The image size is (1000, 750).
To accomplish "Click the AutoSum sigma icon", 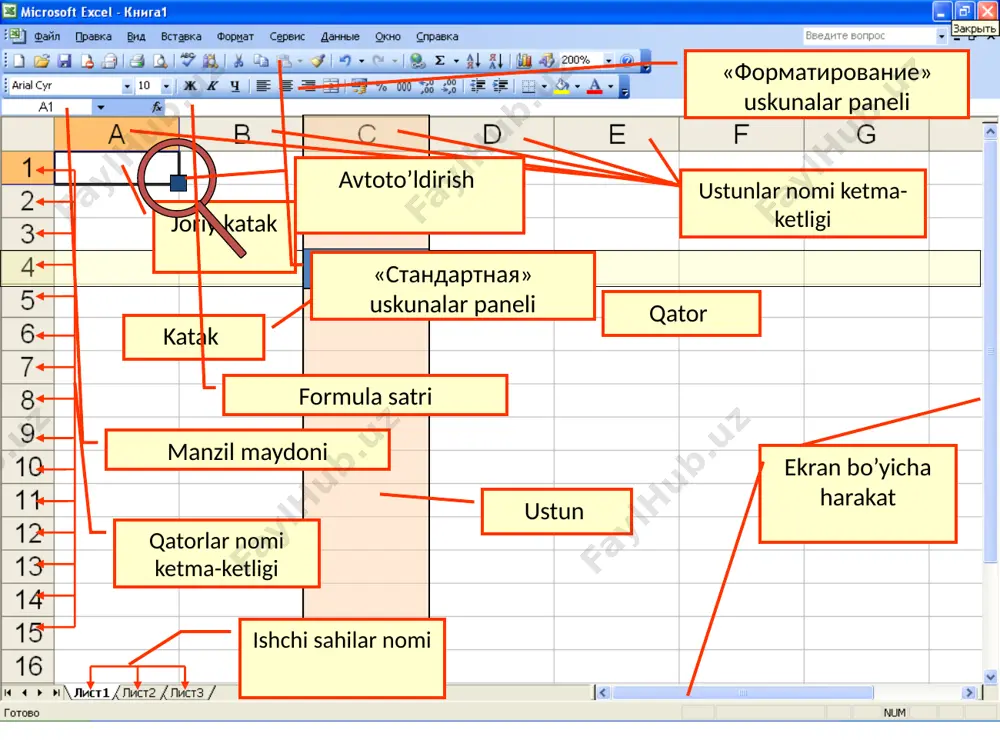I will (440, 61).
